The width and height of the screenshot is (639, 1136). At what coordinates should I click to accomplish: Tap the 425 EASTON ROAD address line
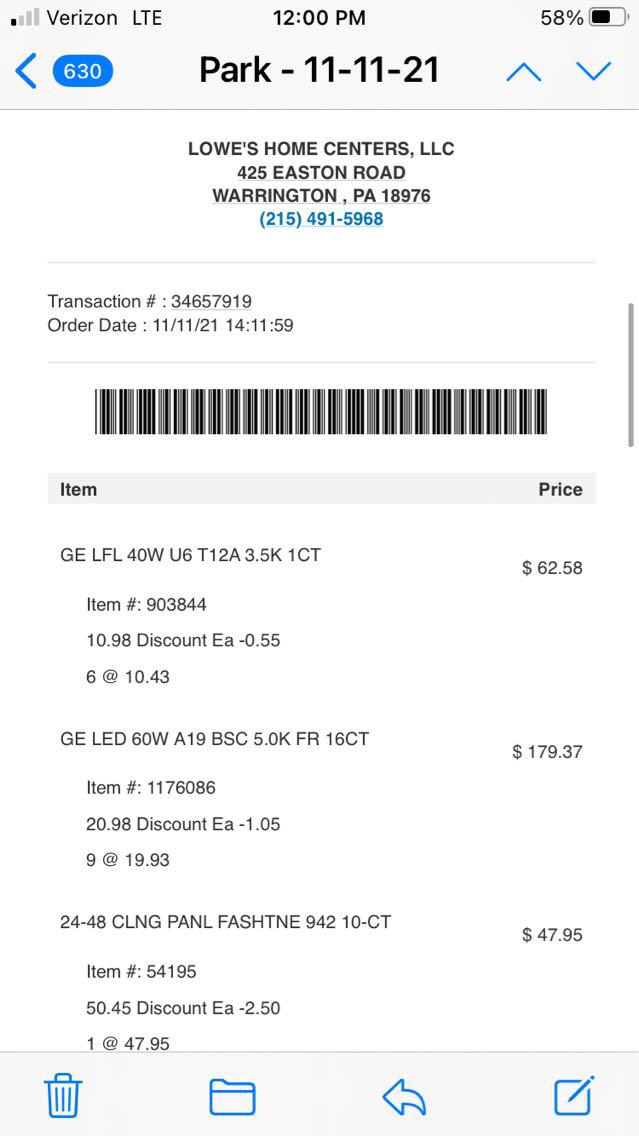321,172
